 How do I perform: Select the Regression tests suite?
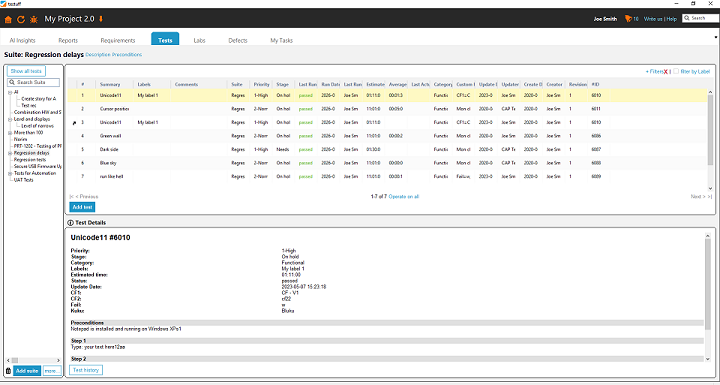[x=30, y=159]
